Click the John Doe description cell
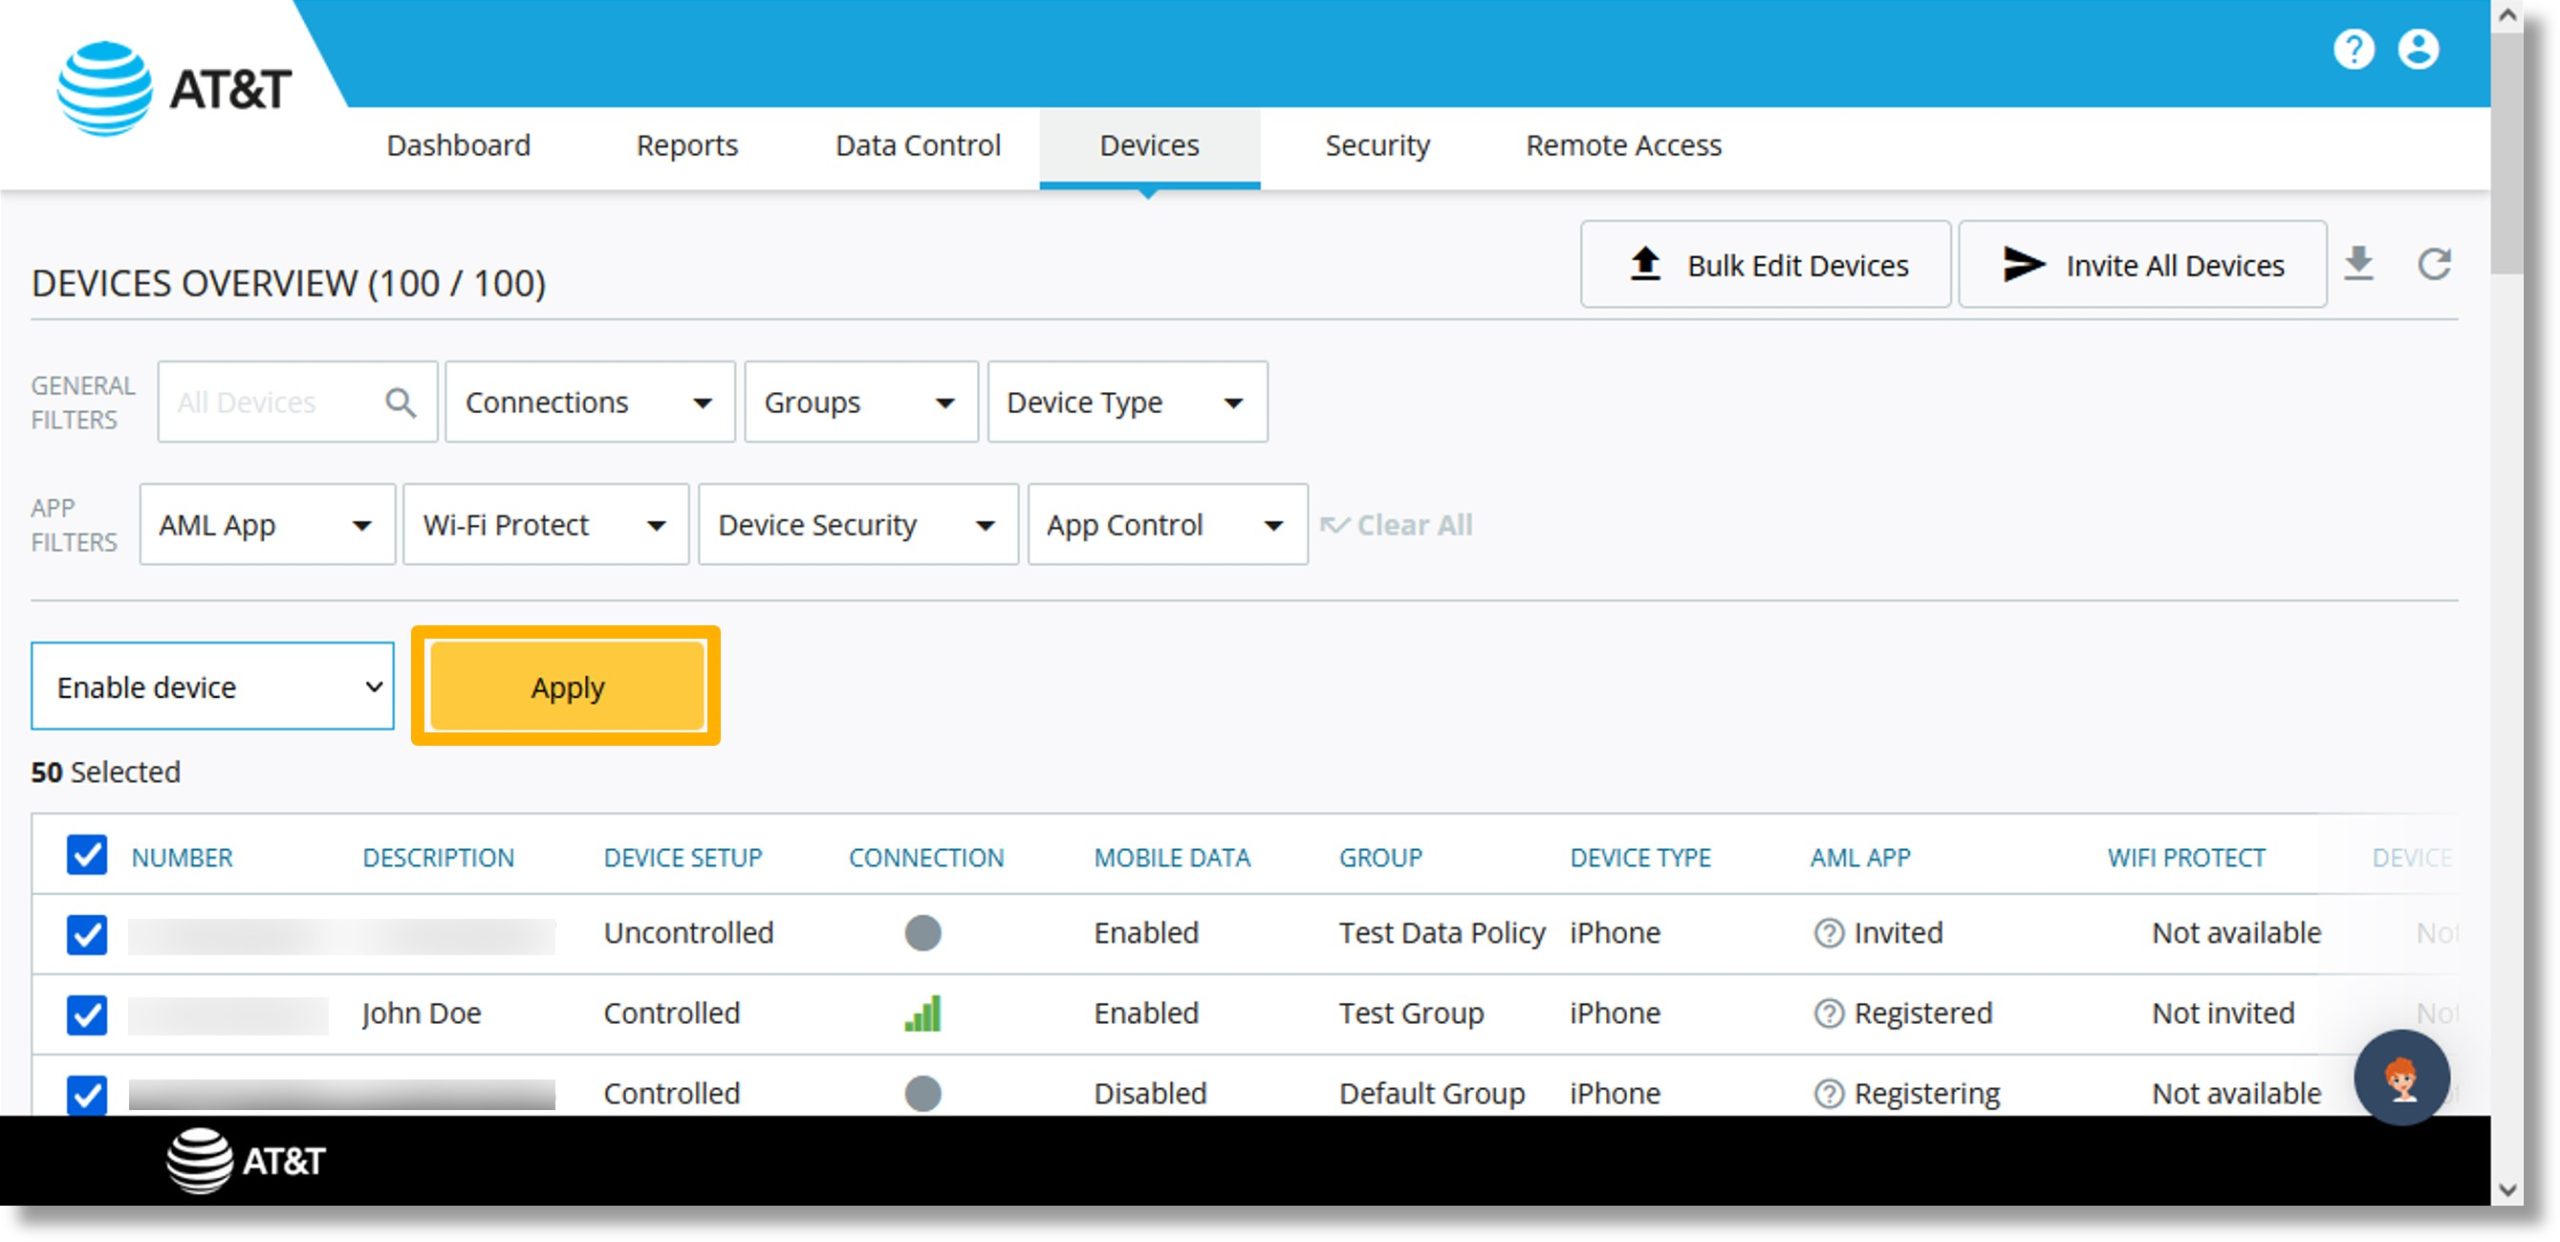 (421, 1014)
